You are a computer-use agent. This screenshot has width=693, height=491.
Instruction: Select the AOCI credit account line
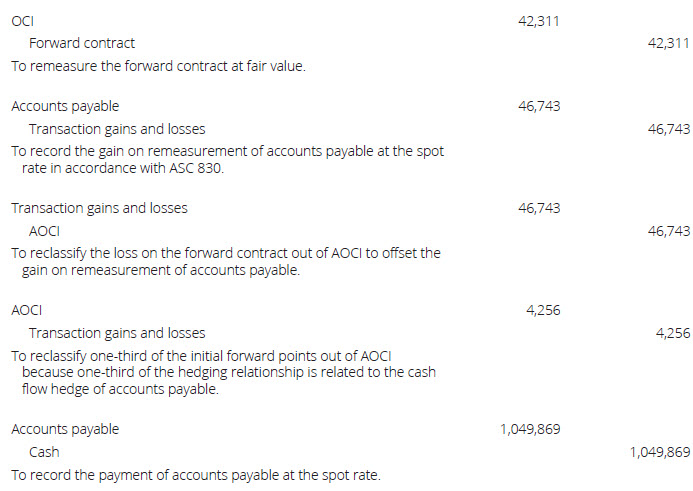pyautogui.click(x=45, y=231)
